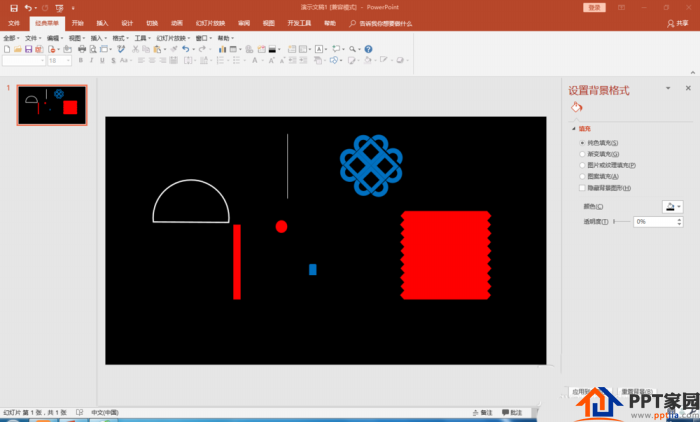Toggle text Shadow S button
Screen dimensions: 700x422
tap(113, 60)
